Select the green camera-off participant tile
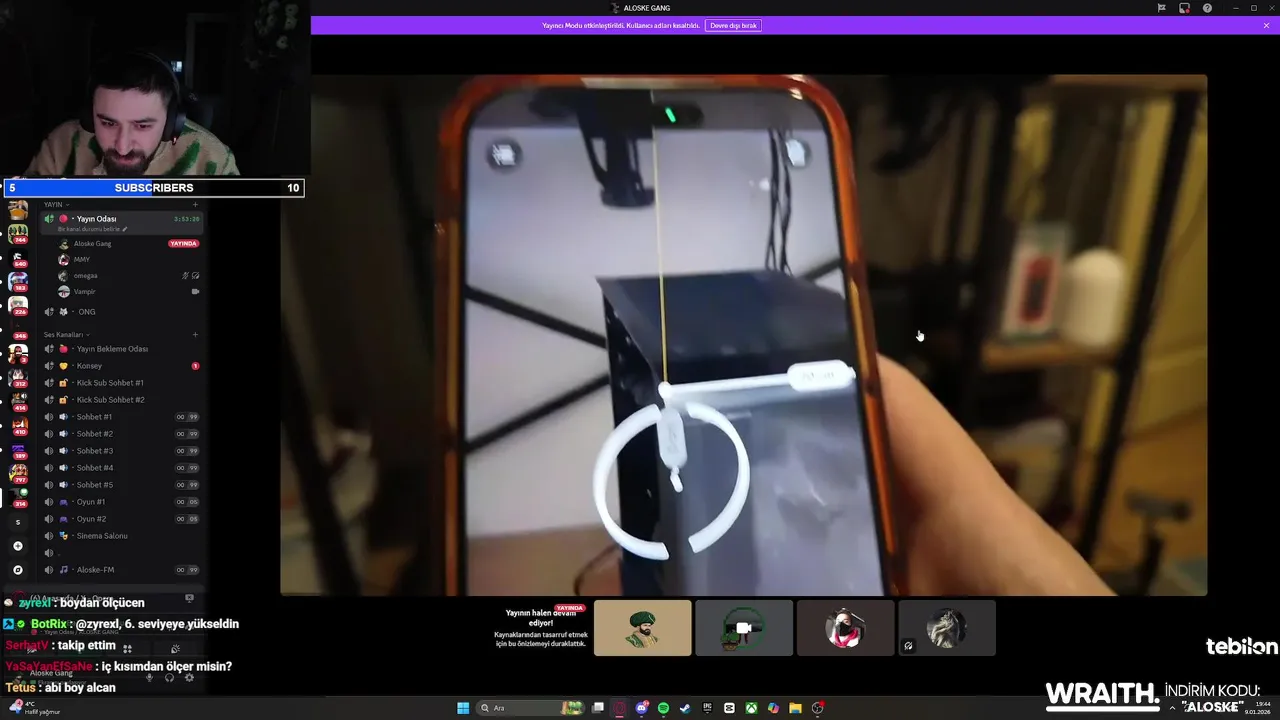1280x720 pixels. click(x=744, y=628)
